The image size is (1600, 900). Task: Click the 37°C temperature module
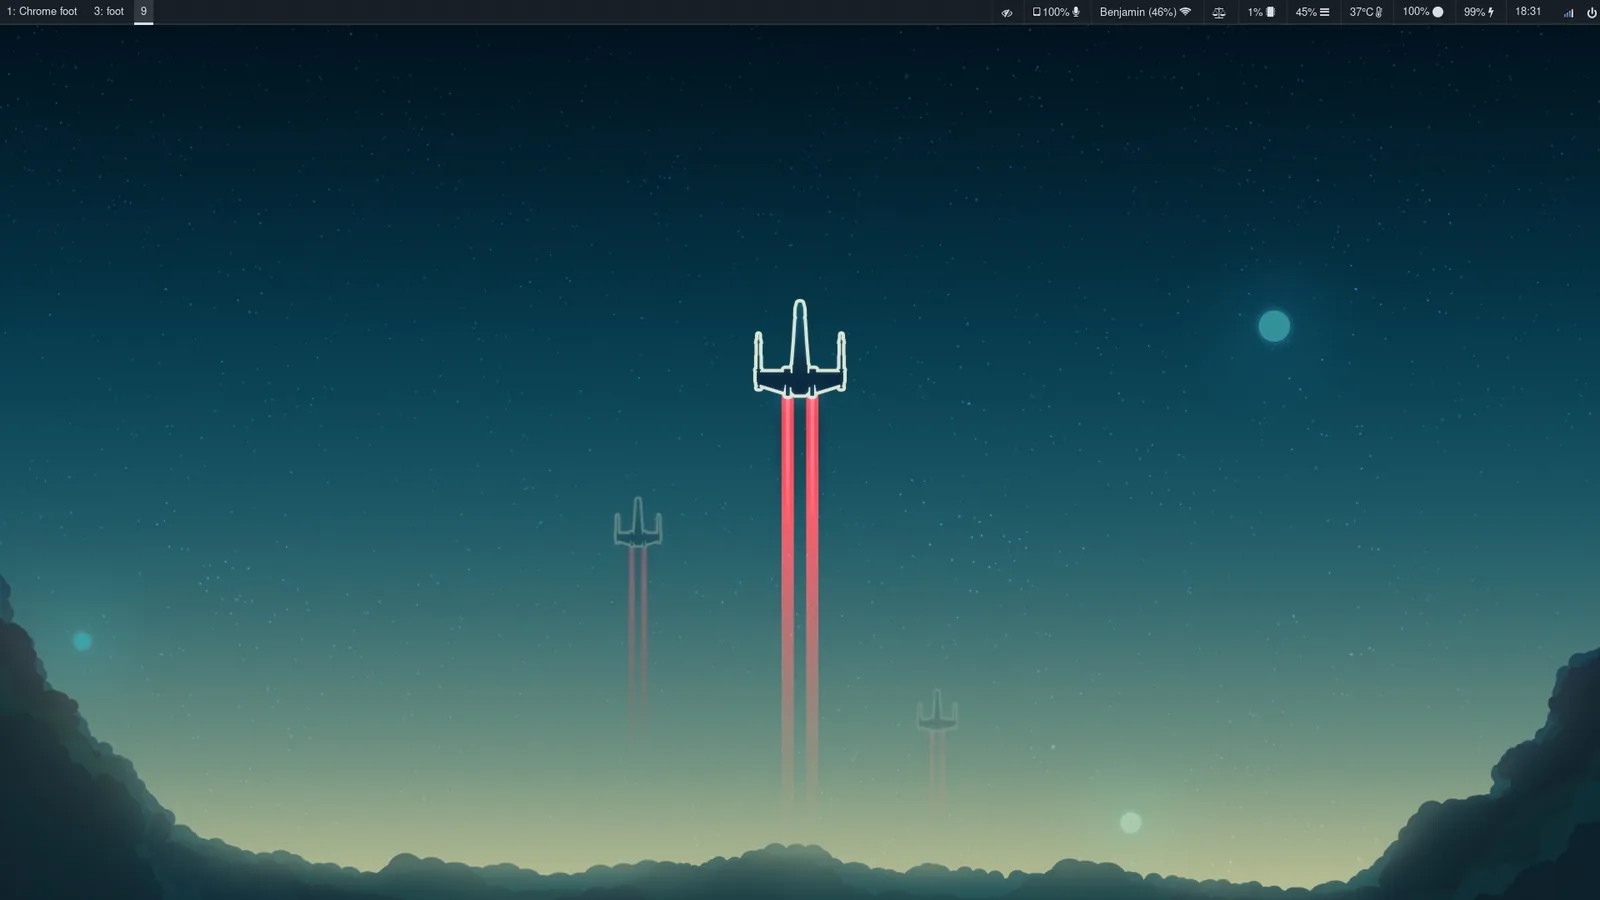(x=1366, y=12)
